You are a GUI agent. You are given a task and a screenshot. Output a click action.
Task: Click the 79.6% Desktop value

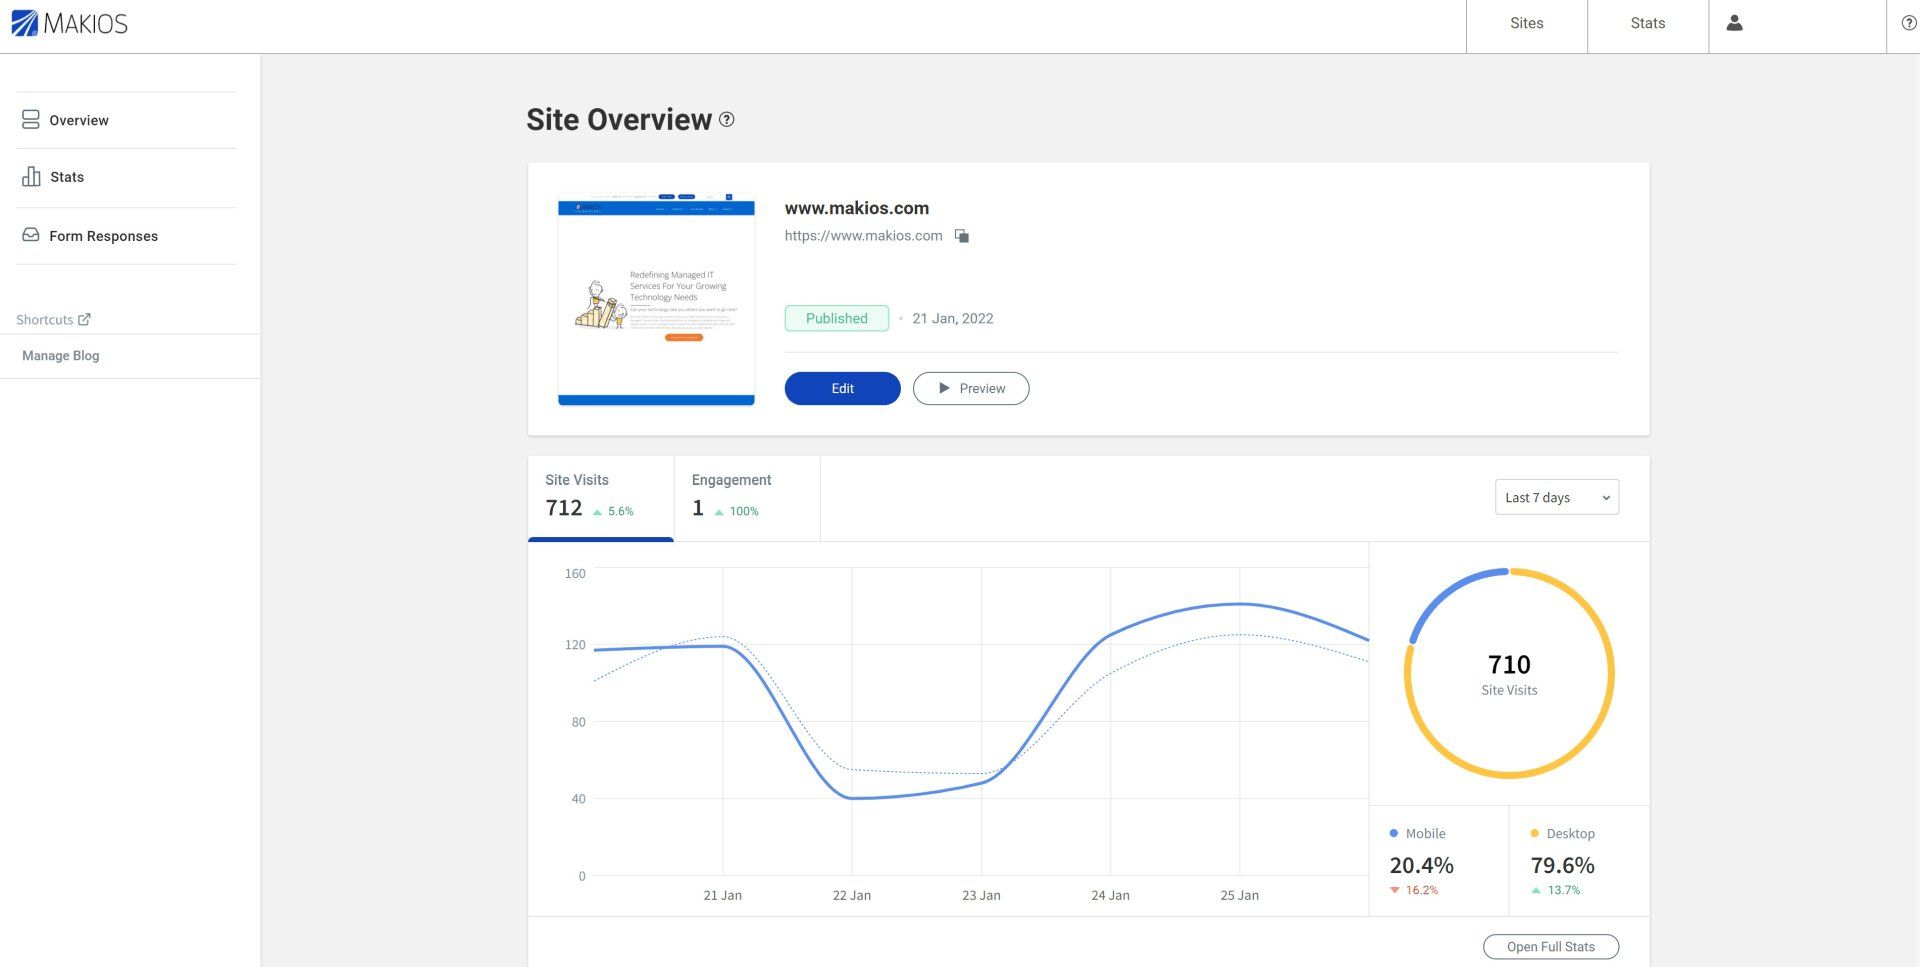pyautogui.click(x=1562, y=865)
